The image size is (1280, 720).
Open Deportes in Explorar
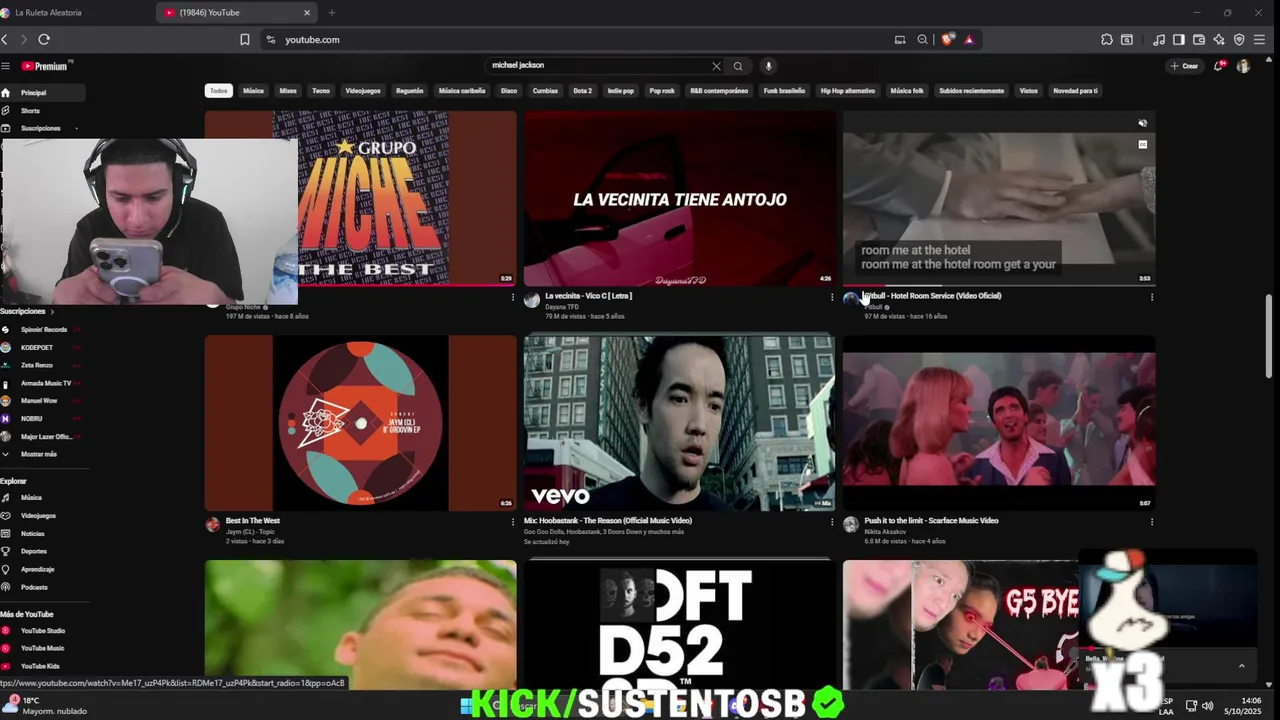point(34,551)
